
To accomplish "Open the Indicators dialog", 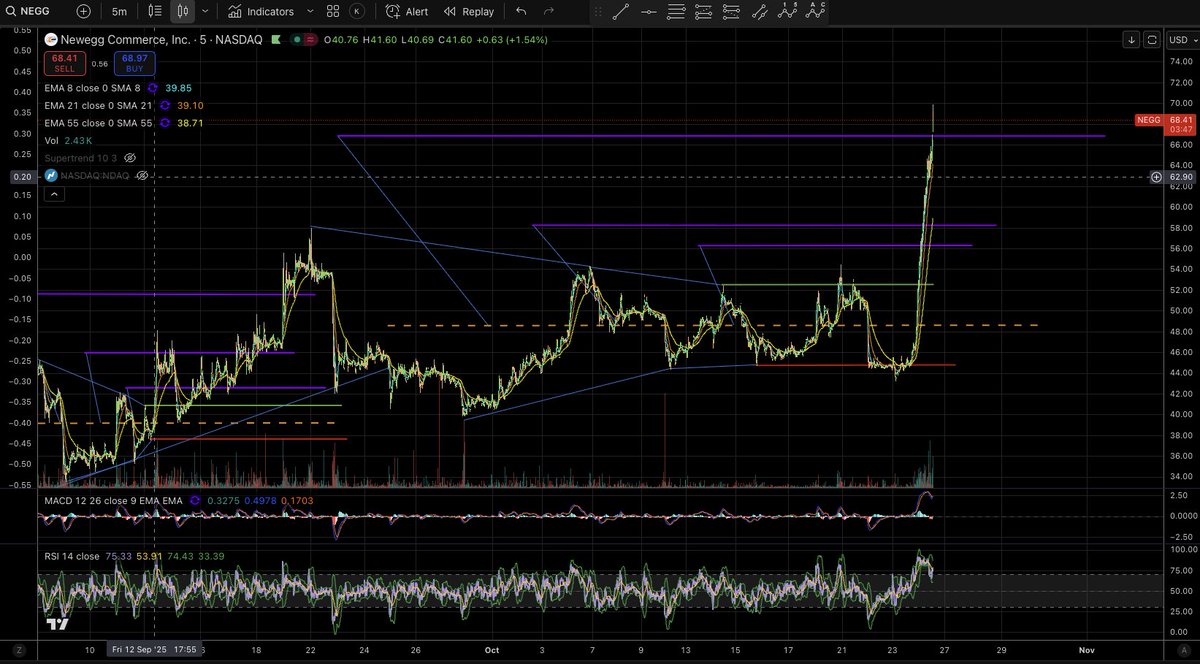I will pos(260,12).
